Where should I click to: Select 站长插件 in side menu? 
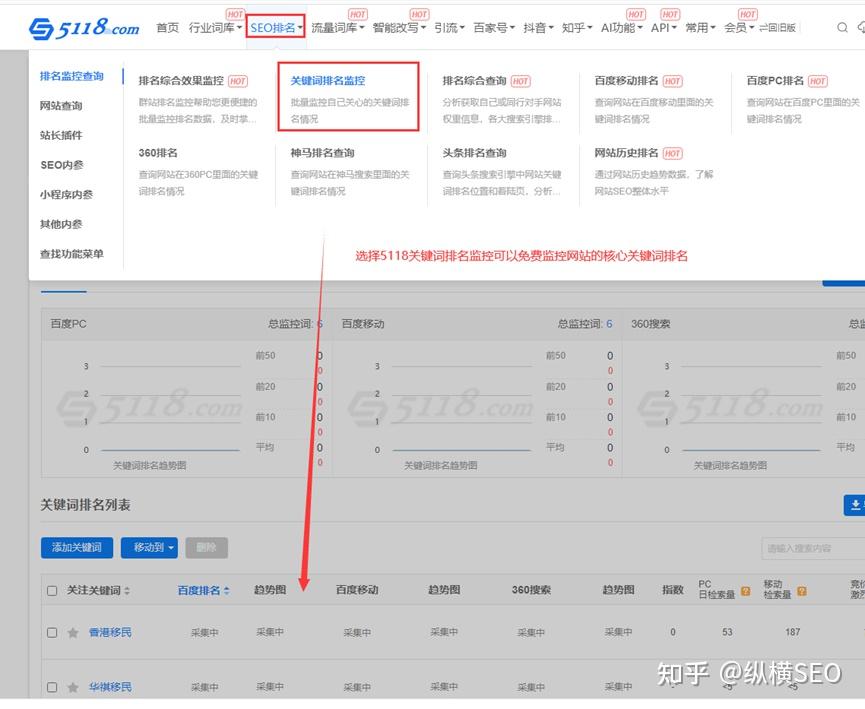point(61,135)
